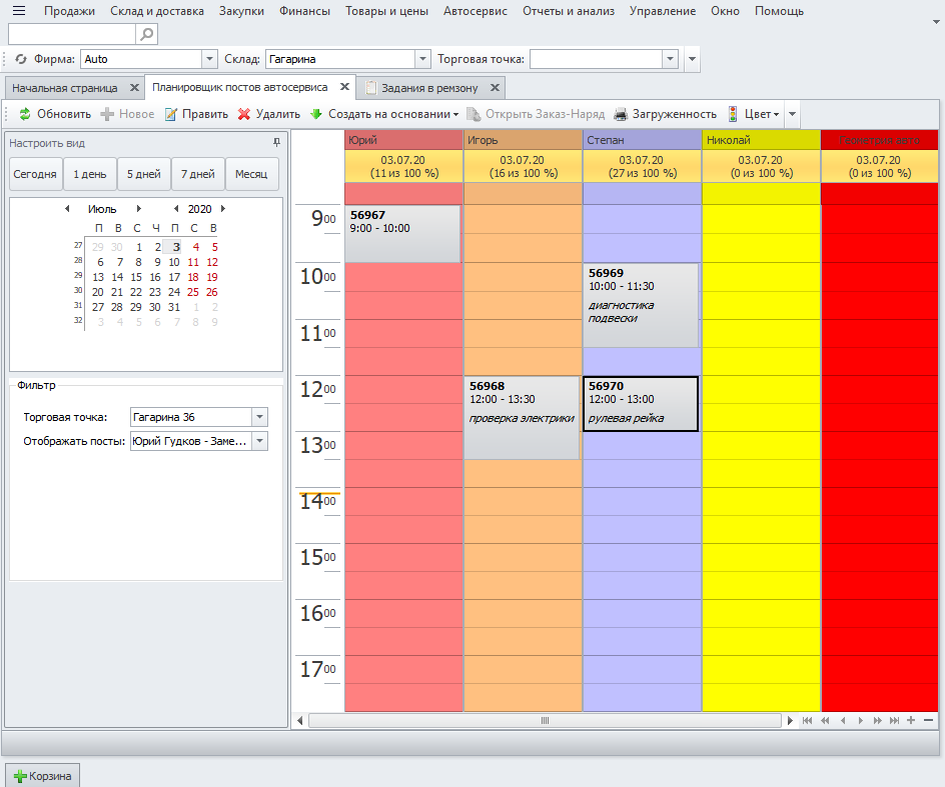Click Новое plus toolbar item
The image size is (945, 787).
coord(127,114)
